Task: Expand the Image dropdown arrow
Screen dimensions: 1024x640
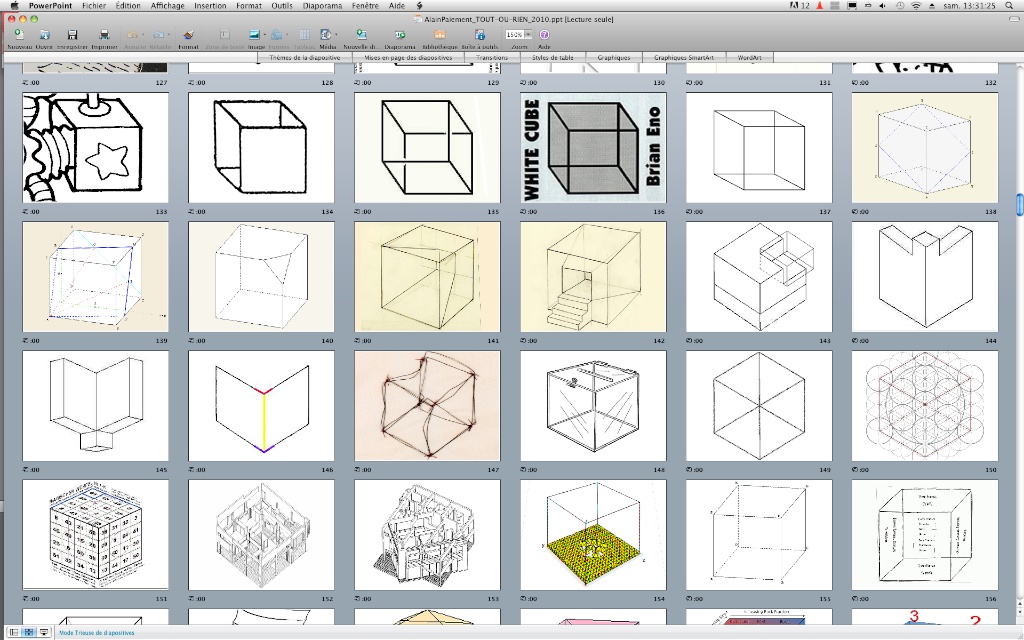Action: 264,35
